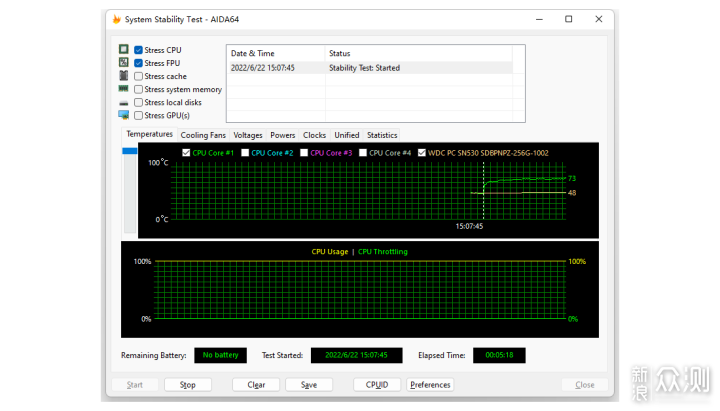The image size is (720, 411).
Task: Maximize the AIDA64 window
Action: point(568,19)
